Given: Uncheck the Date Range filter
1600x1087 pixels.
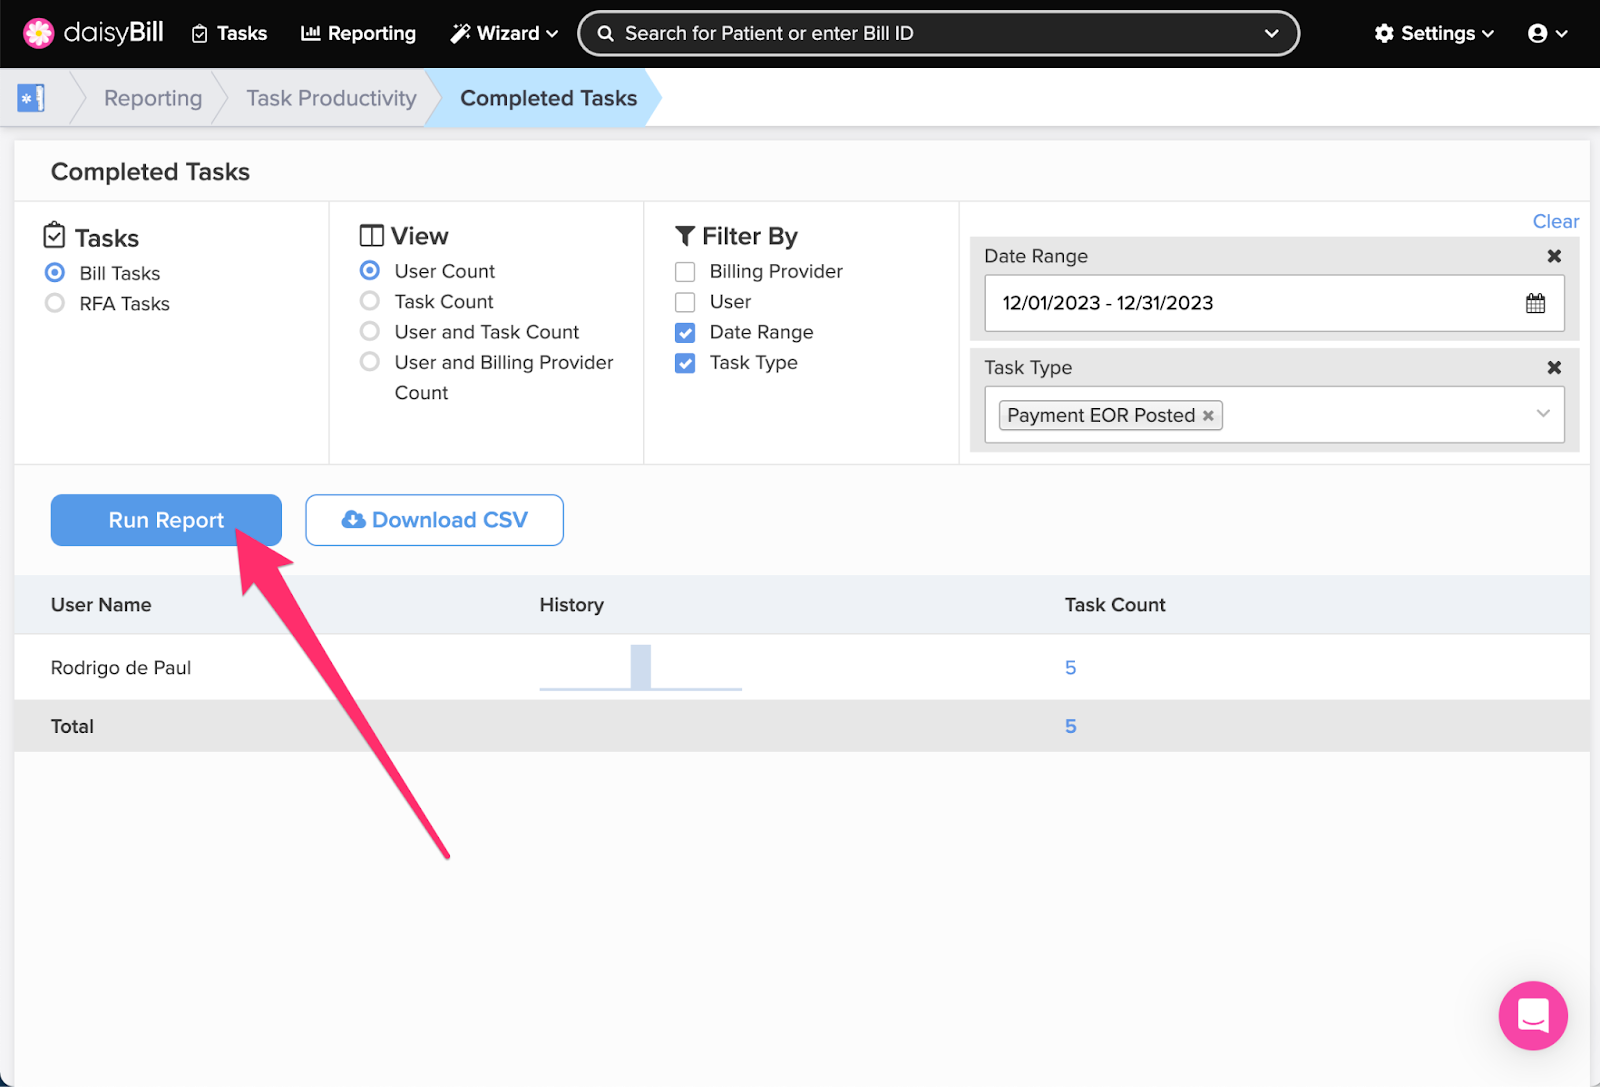Looking at the screenshot, I should point(685,332).
